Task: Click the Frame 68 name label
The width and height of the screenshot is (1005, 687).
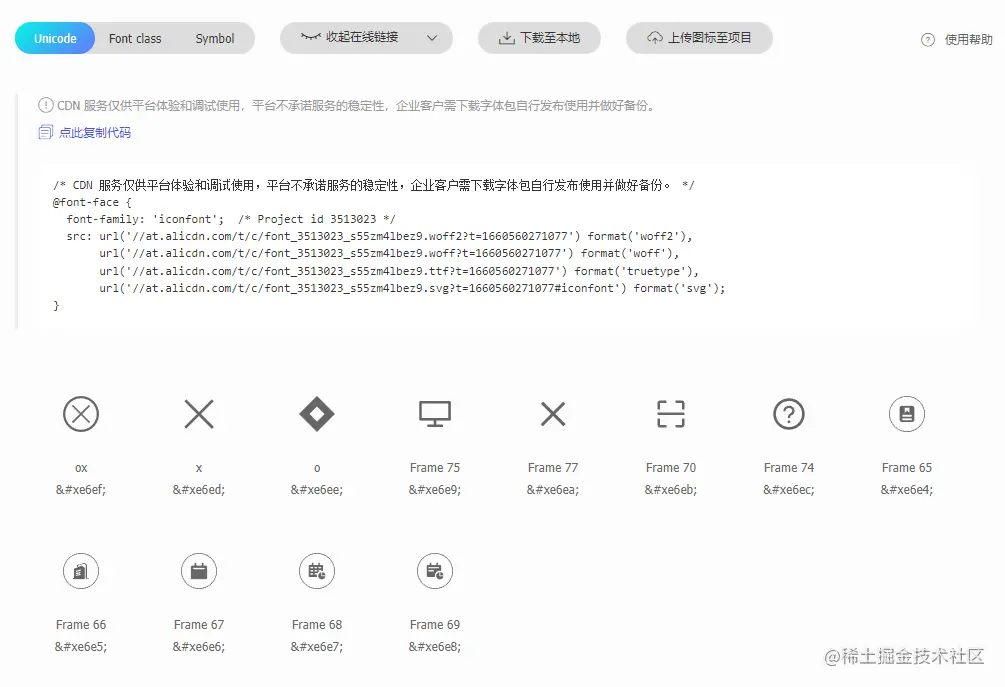Action: pyautogui.click(x=317, y=625)
